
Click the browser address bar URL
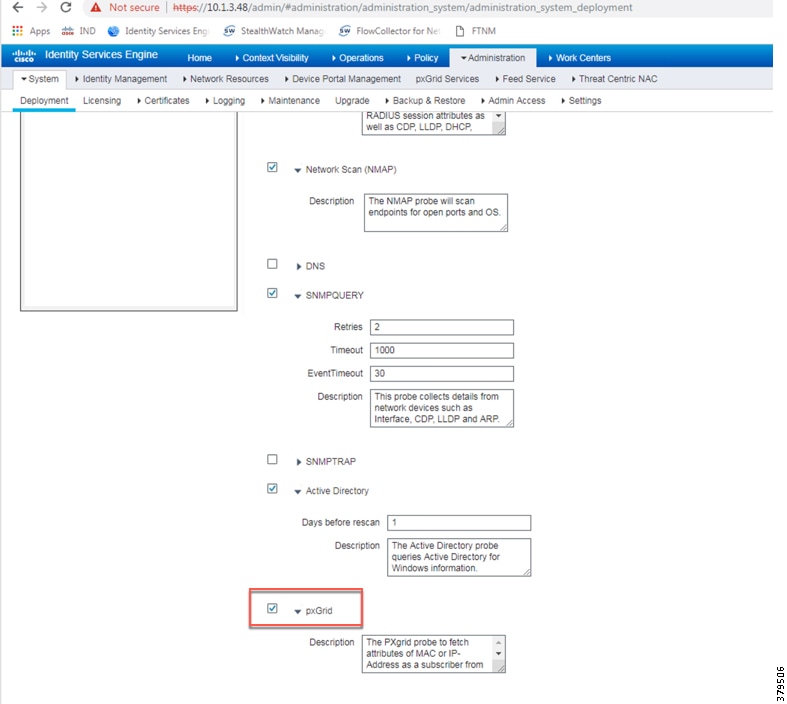[x=403, y=8]
